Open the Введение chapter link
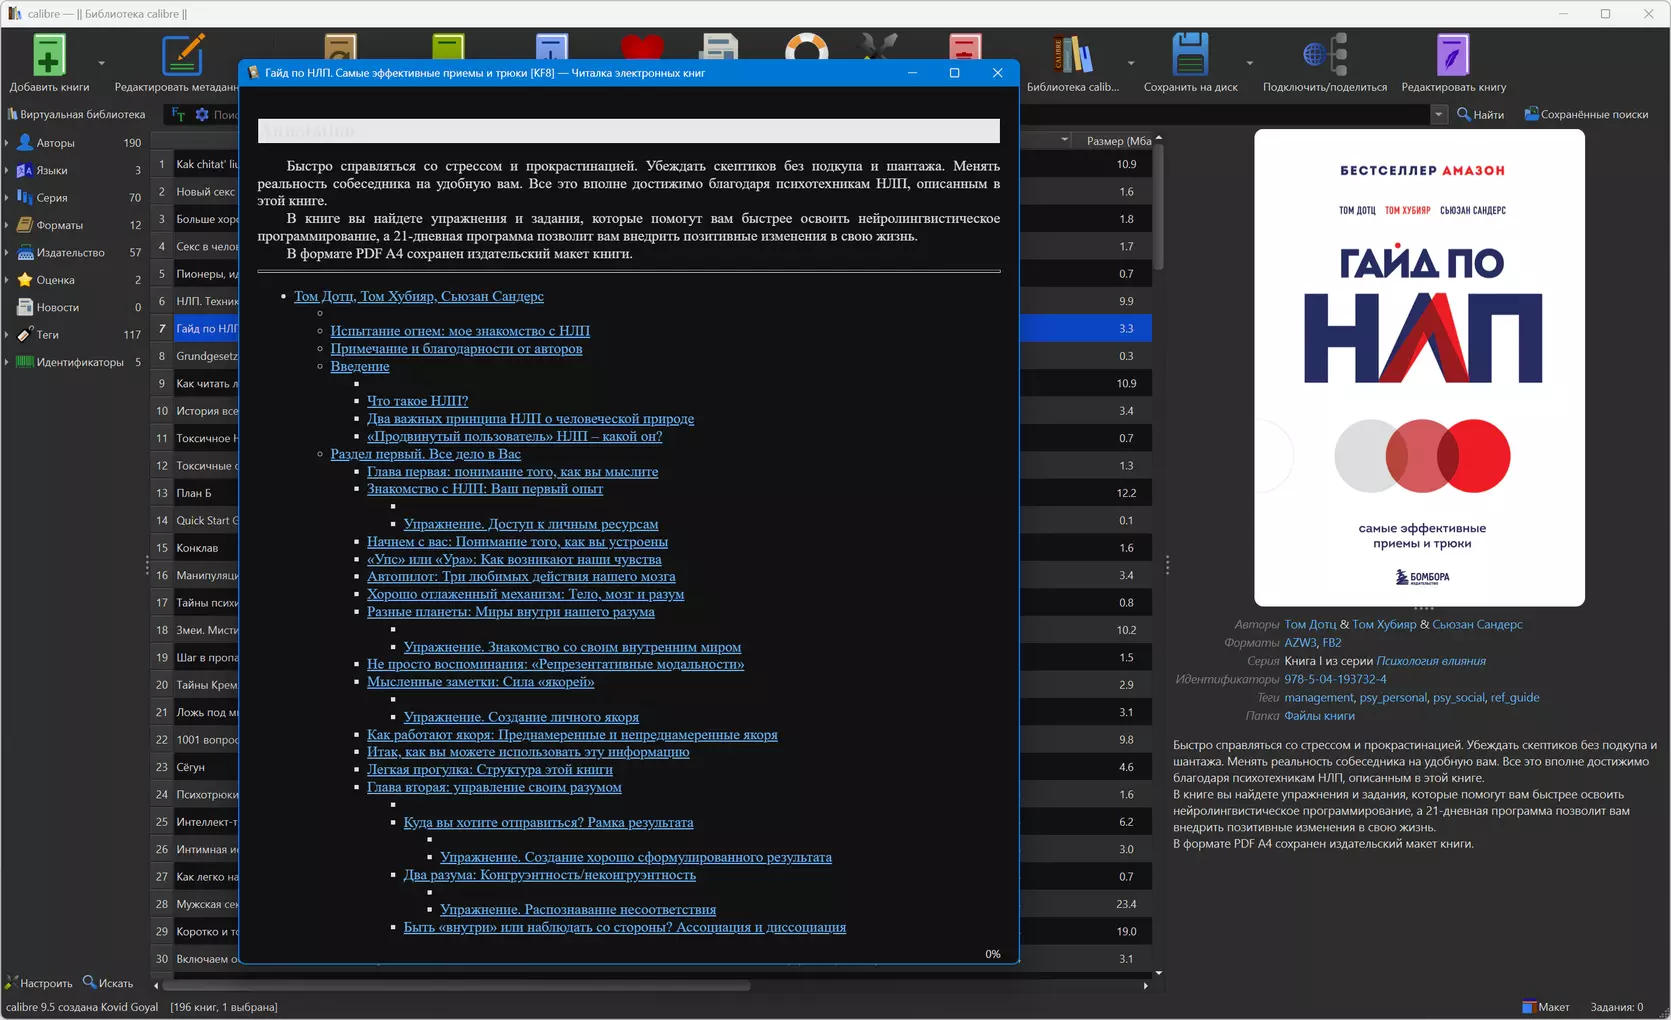This screenshot has height=1020, width=1671. 359,366
